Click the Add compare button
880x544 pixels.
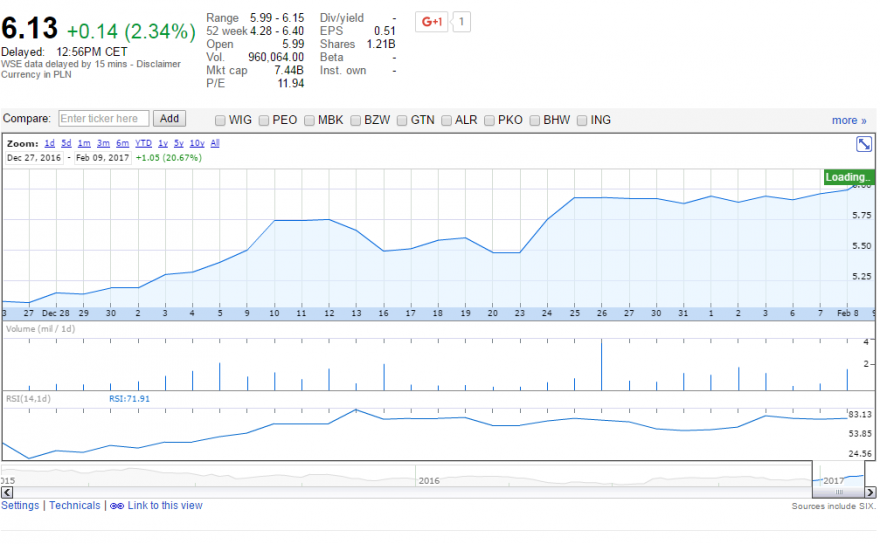click(169, 119)
